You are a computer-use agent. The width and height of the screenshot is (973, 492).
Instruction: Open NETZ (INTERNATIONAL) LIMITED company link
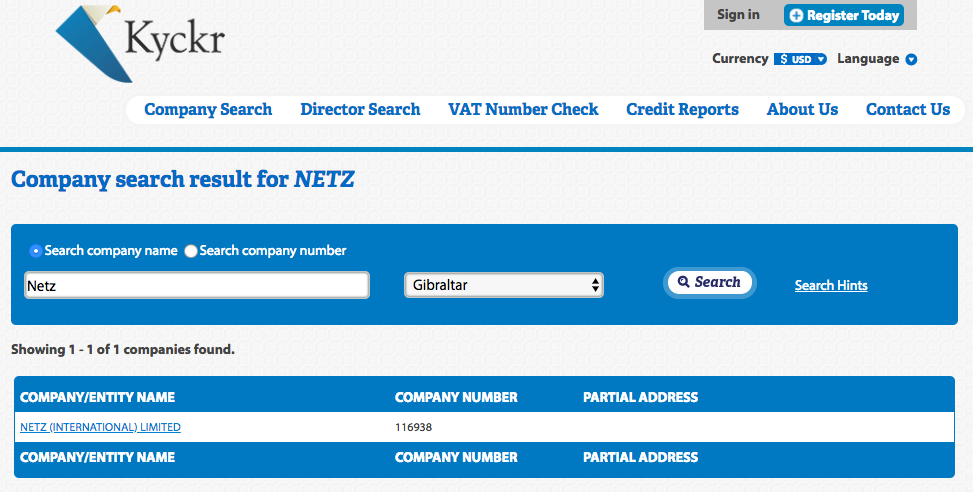(101, 427)
